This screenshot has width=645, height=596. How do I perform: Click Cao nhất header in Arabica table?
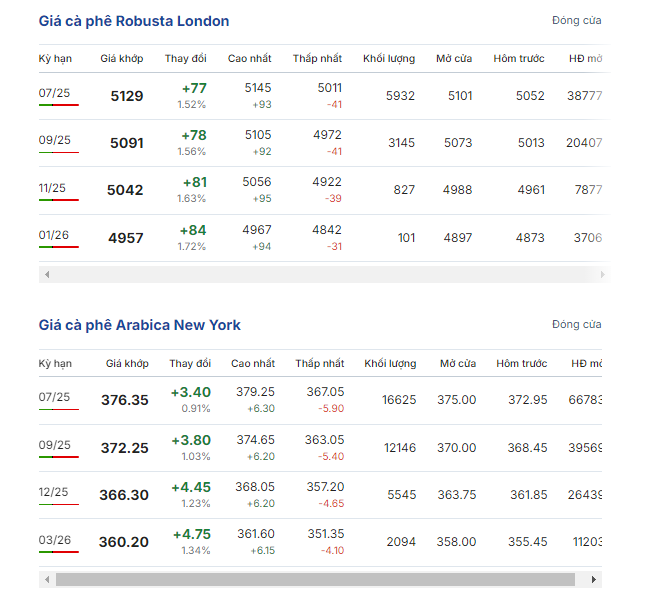[x=253, y=364]
